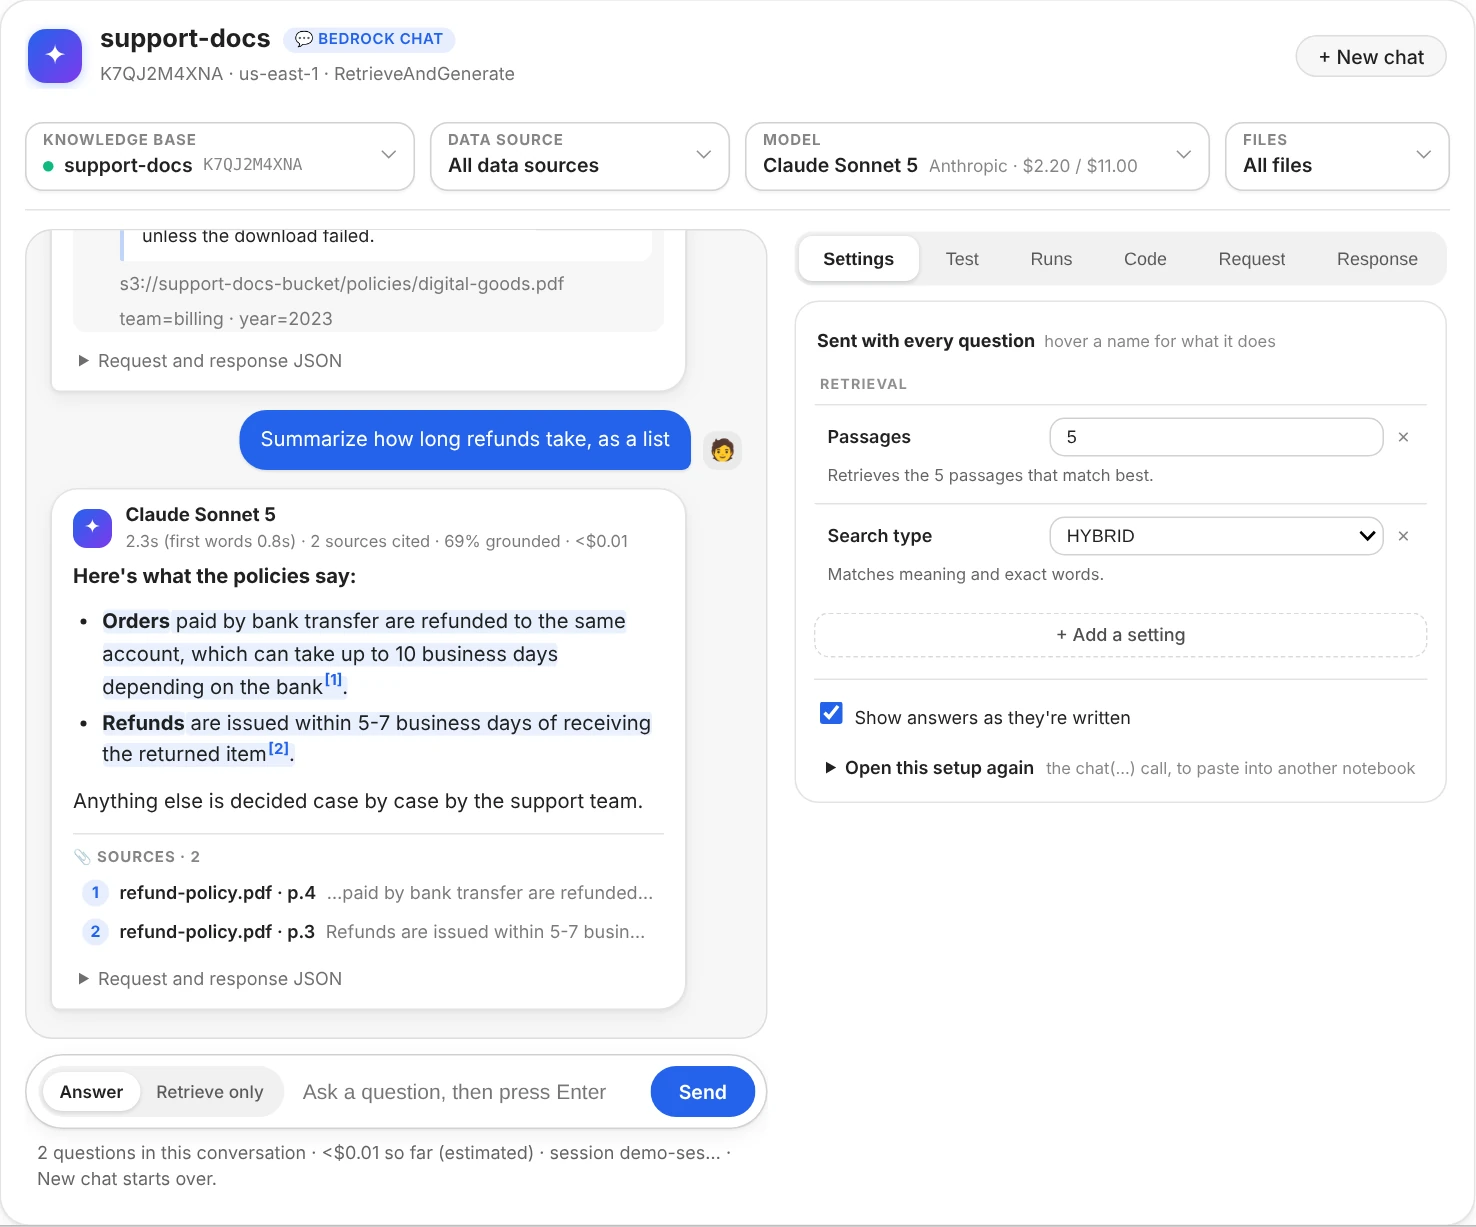Expand Request and response JSON under the sources
The image size is (1476, 1227).
[x=210, y=979]
